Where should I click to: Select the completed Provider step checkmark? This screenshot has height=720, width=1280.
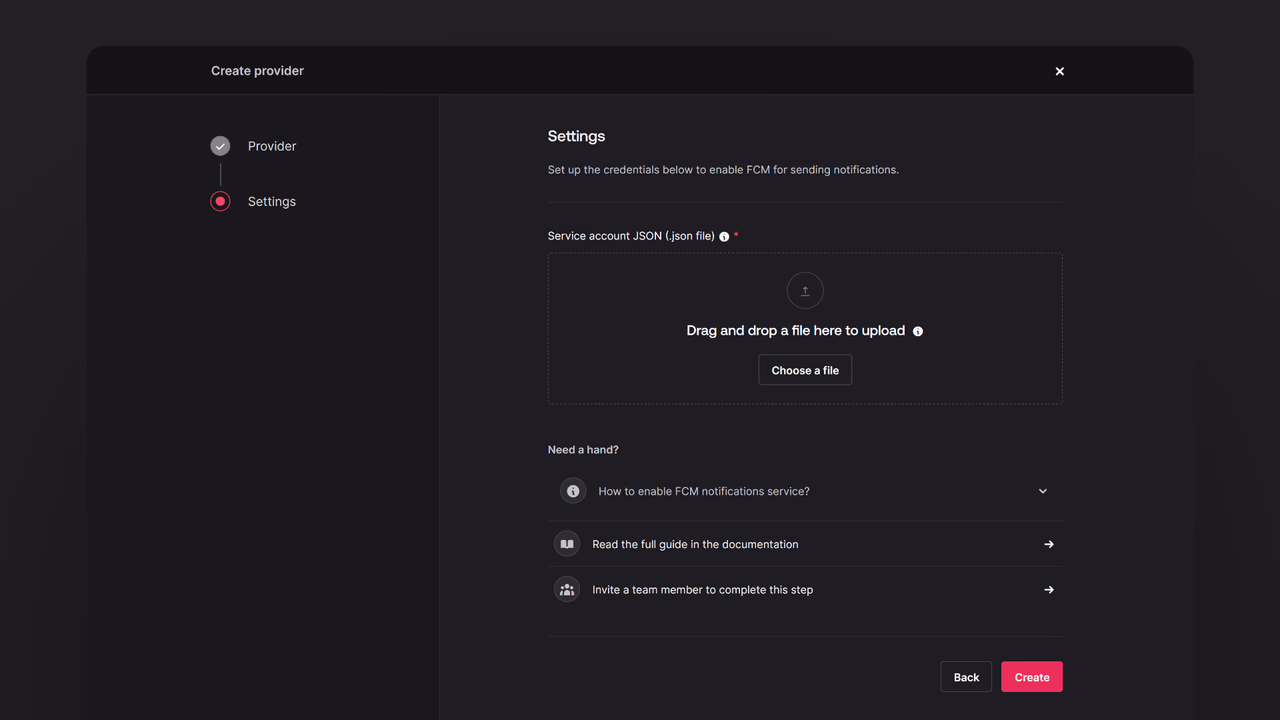click(220, 146)
